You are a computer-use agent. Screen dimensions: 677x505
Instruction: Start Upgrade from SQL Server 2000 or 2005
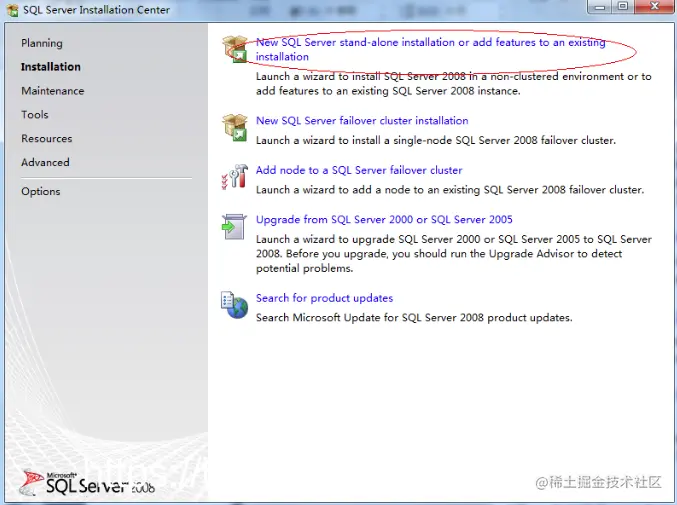pos(384,219)
